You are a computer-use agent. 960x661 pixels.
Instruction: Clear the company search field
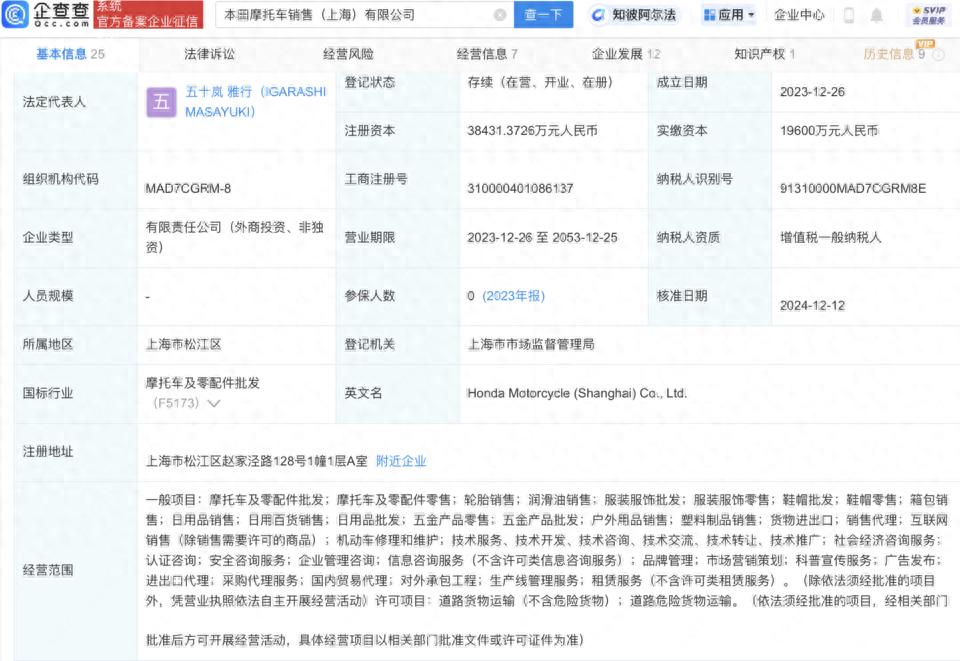pos(500,15)
